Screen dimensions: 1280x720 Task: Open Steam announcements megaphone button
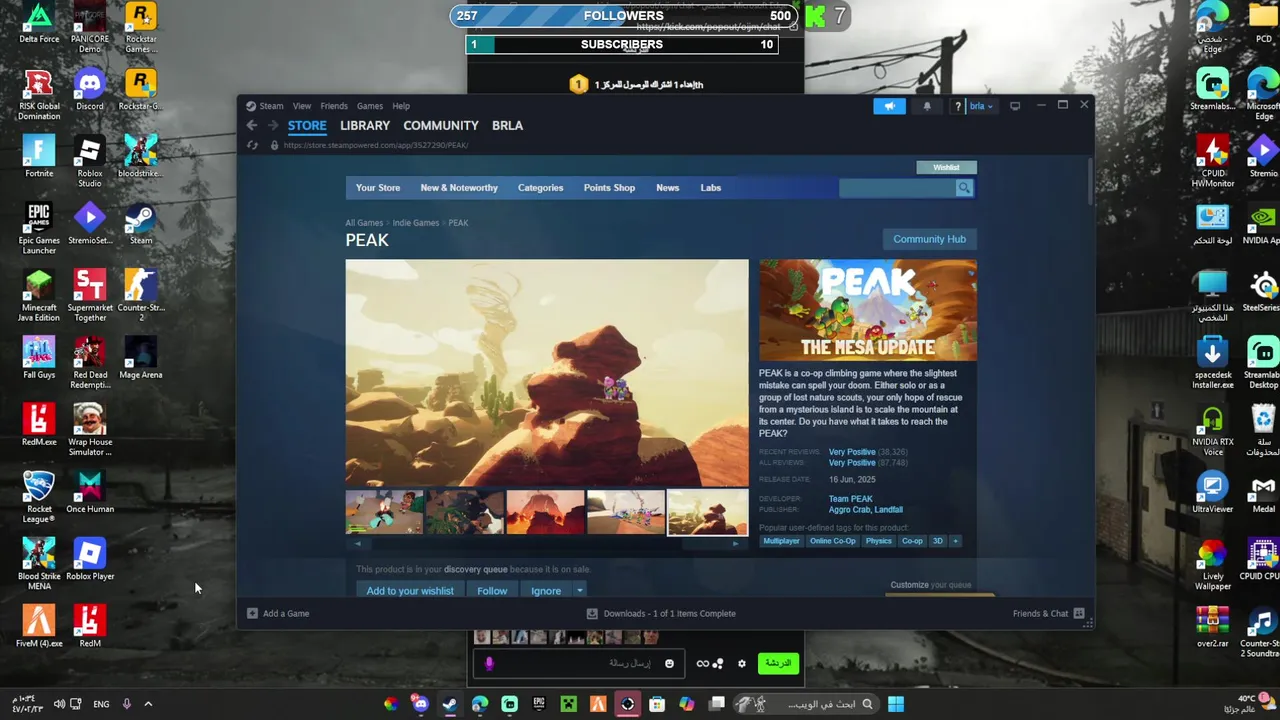pos(889,106)
